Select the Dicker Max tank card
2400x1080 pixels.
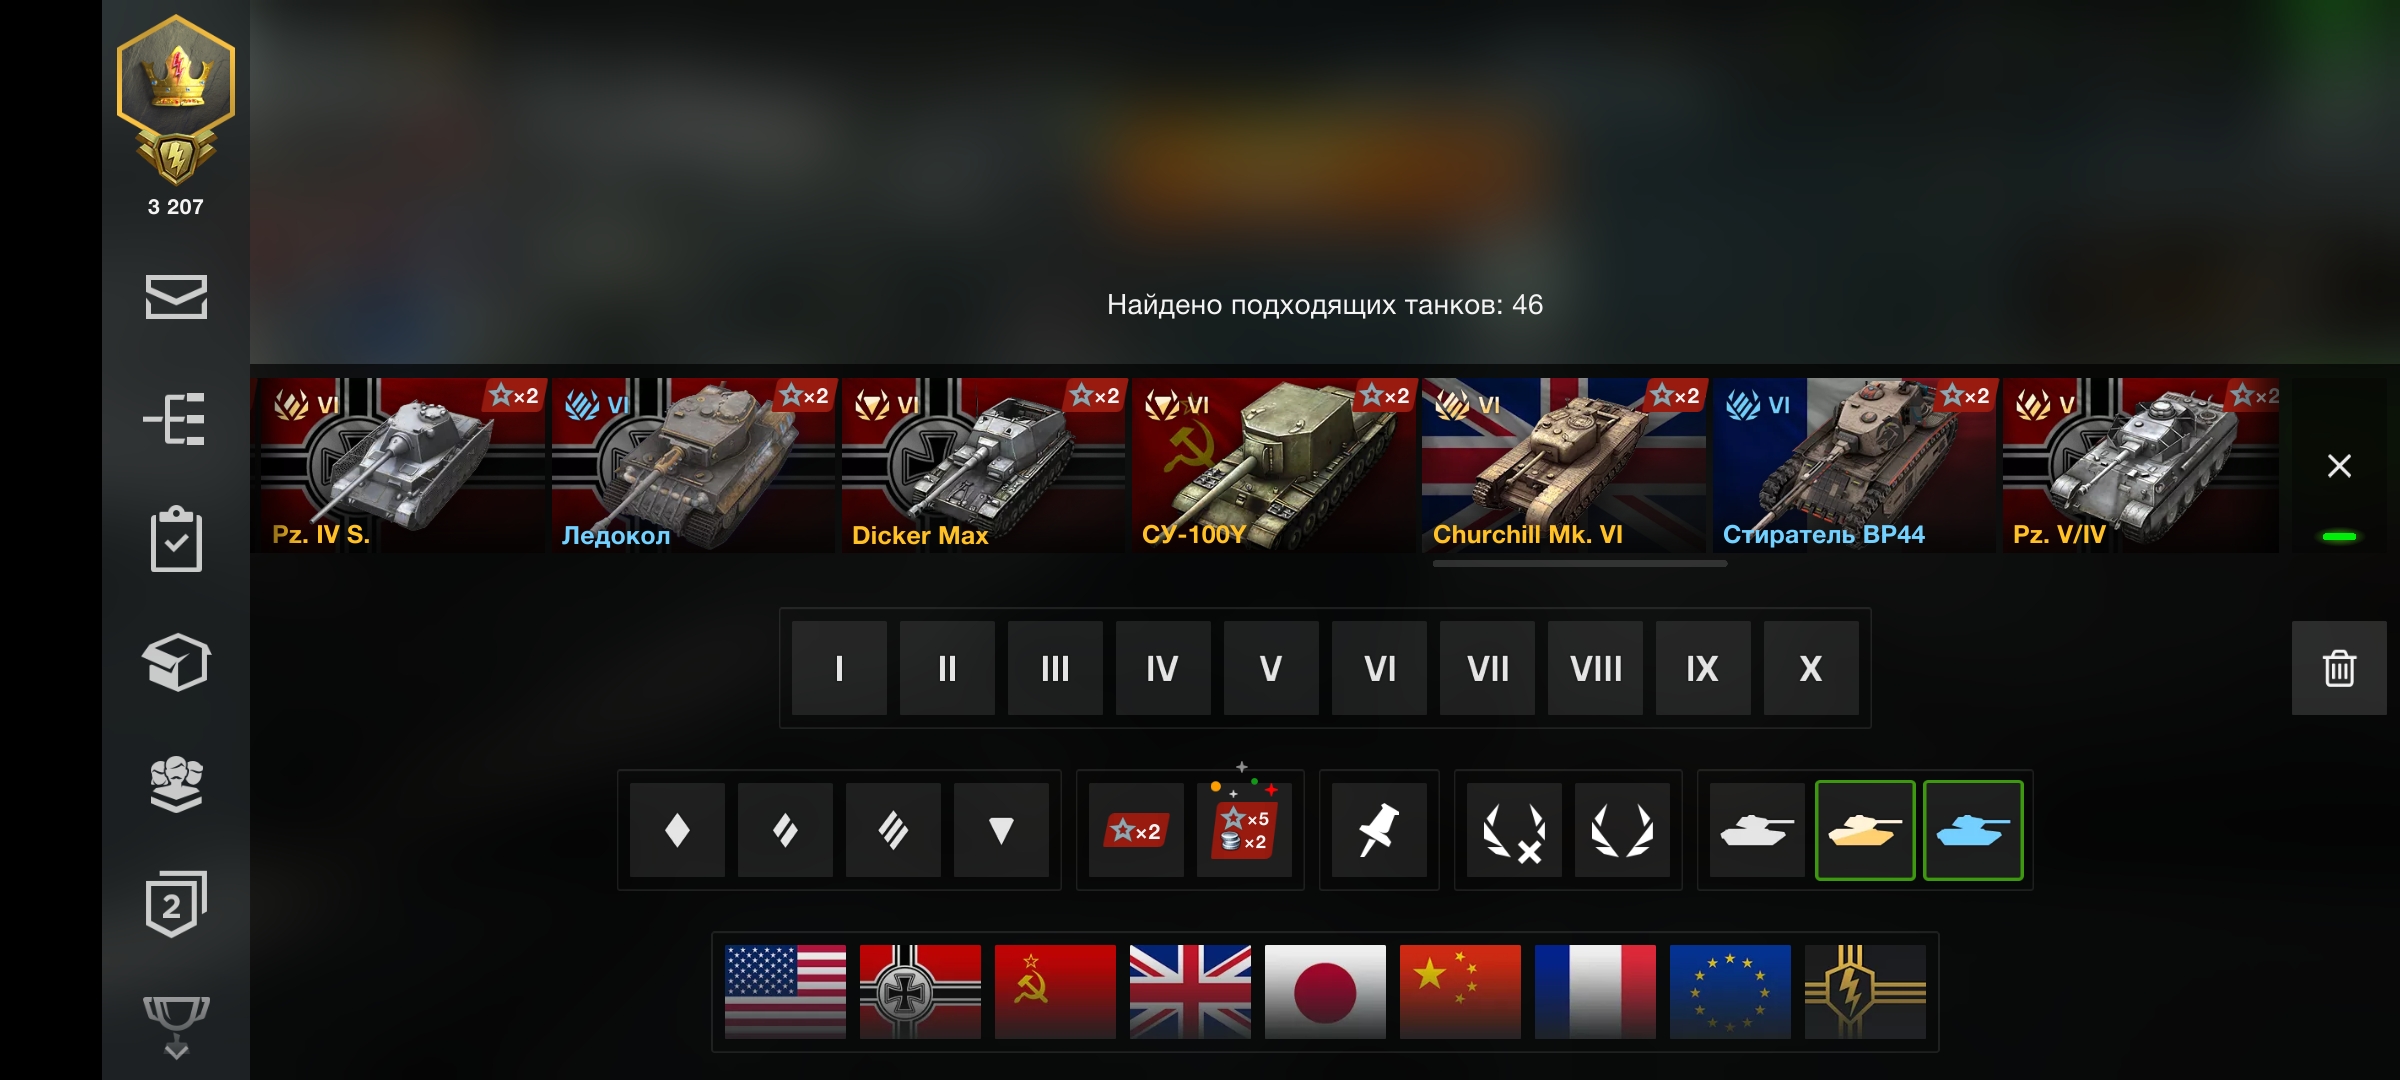(984, 465)
